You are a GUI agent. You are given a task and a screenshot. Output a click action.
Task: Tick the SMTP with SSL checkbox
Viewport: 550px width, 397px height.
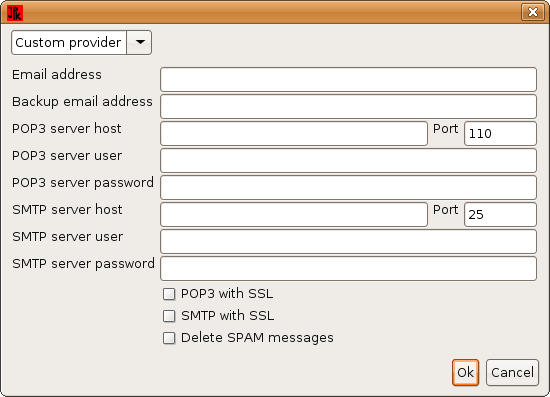(x=169, y=316)
